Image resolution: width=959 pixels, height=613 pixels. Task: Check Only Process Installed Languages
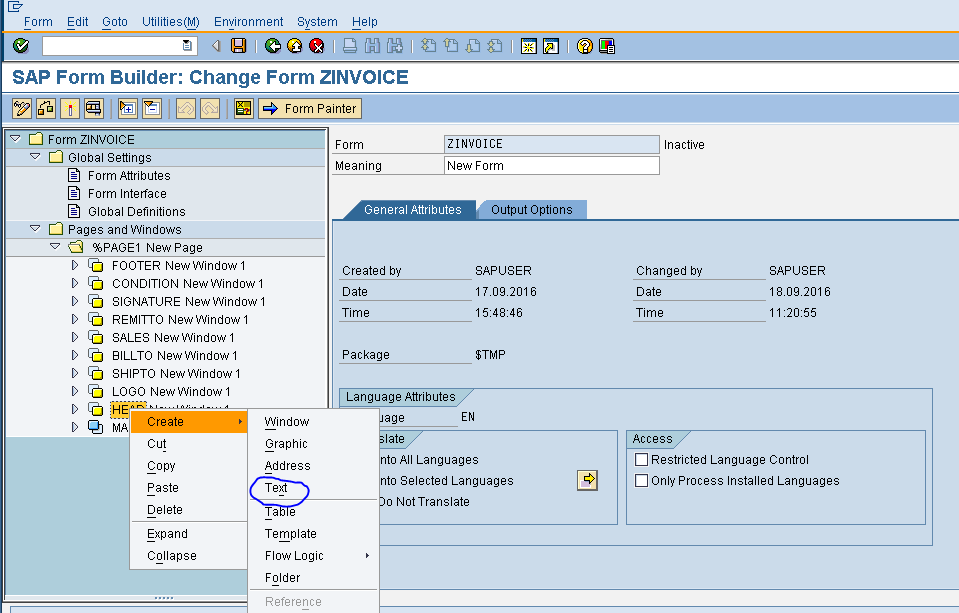pos(639,480)
